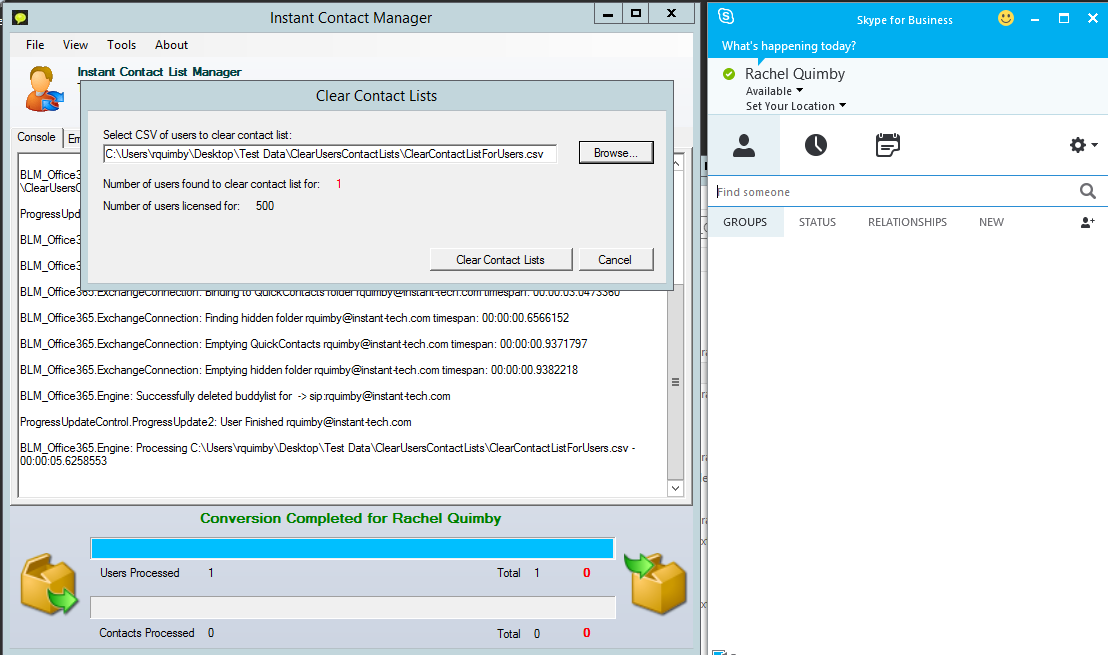Click the Find someone search box

point(894,191)
